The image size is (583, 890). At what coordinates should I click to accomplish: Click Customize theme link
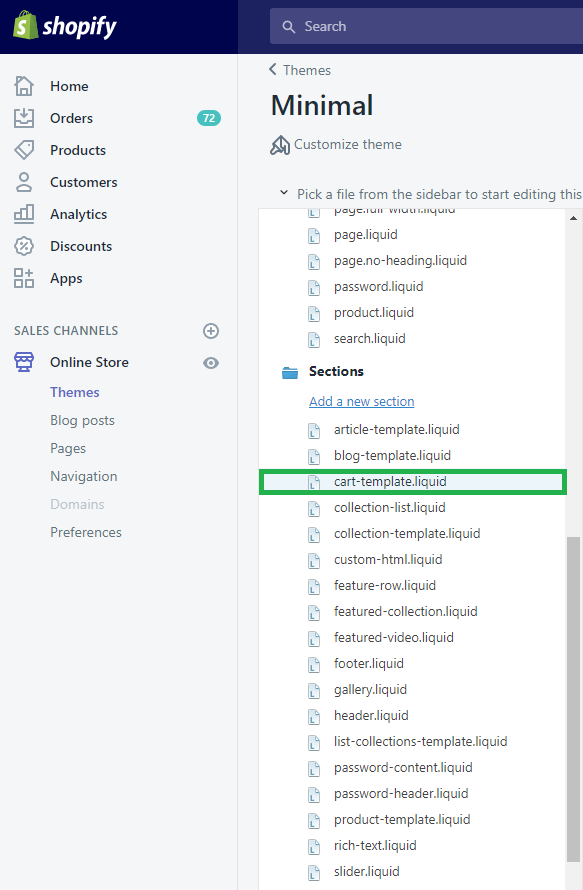347,144
